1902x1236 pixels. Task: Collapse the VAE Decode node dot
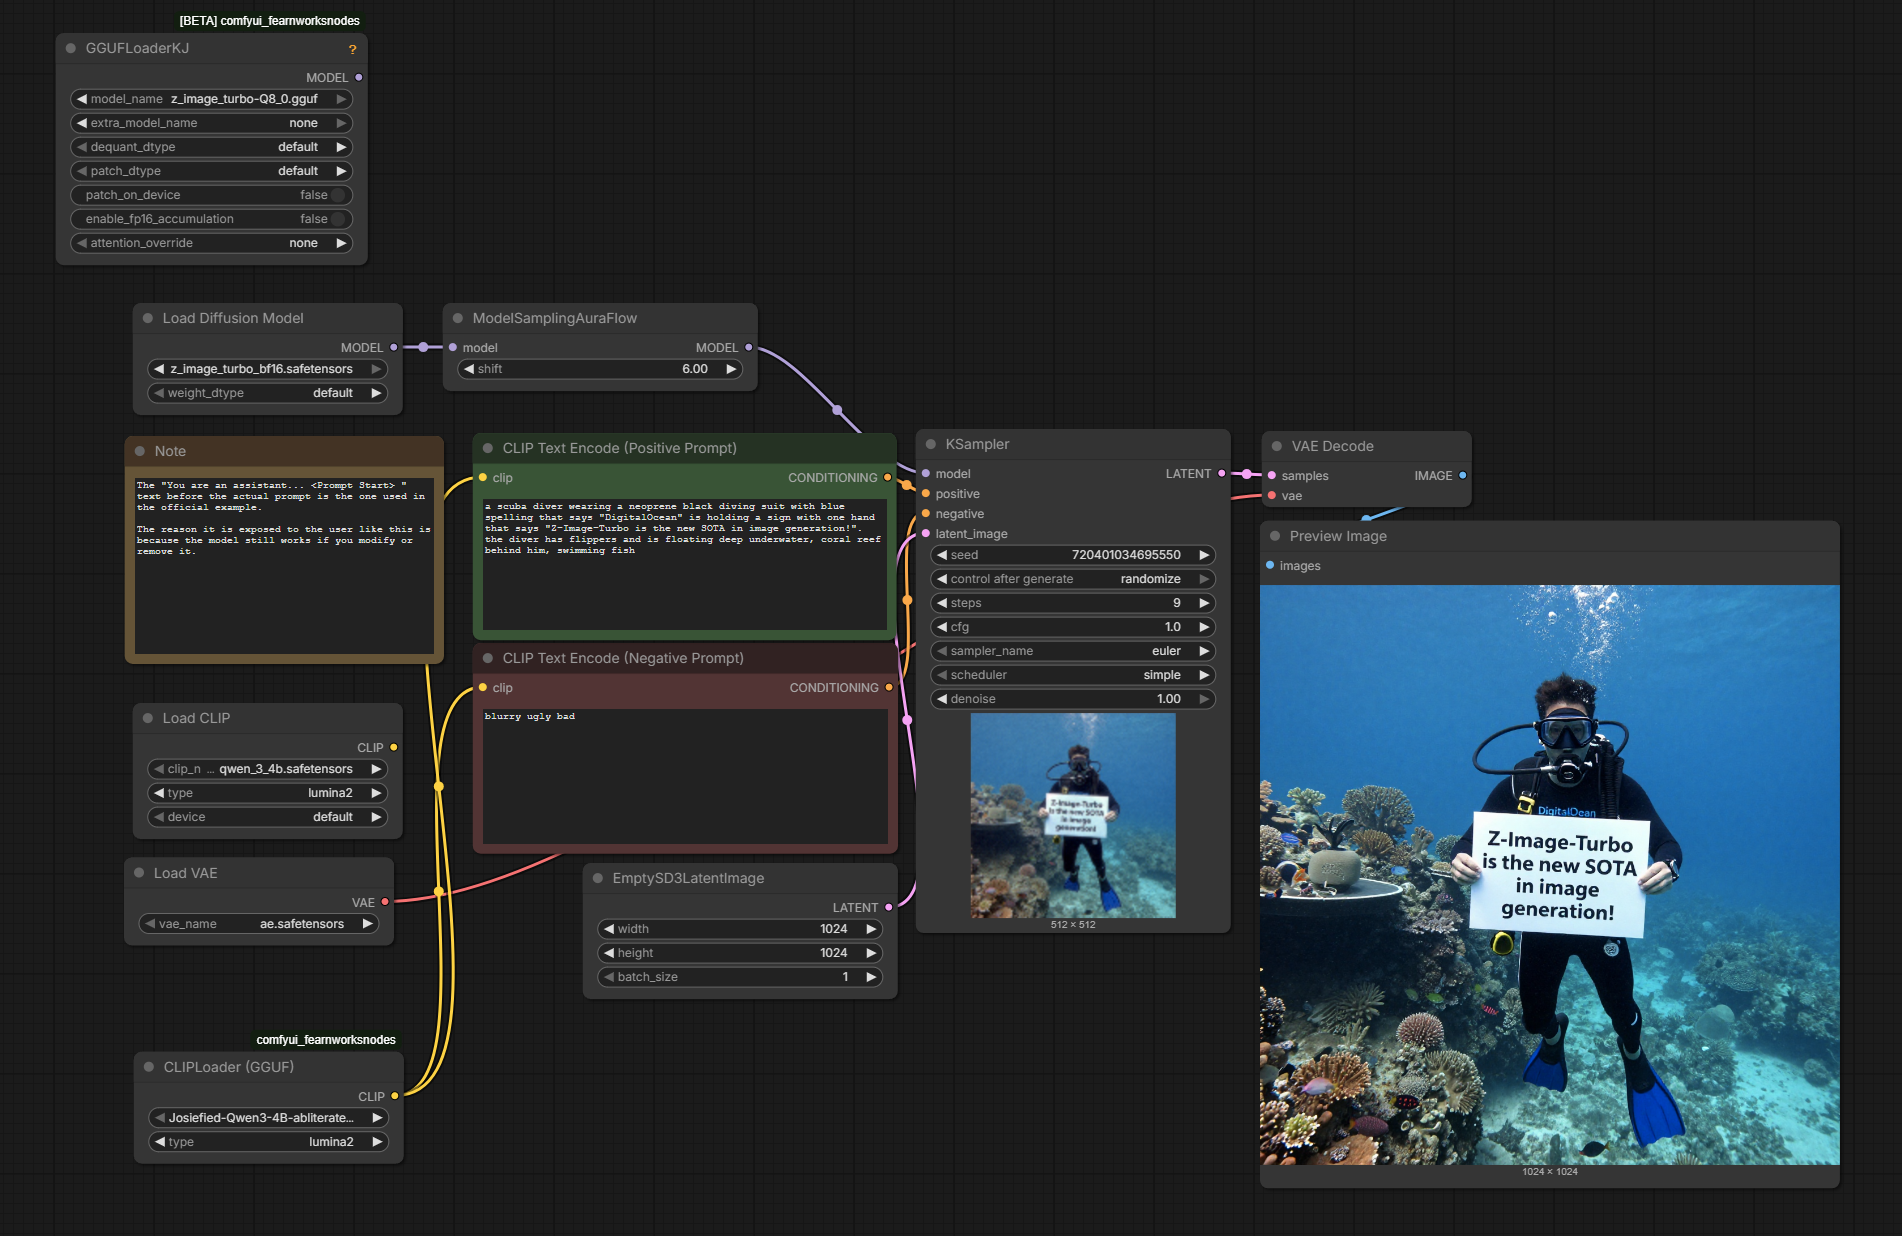[1277, 446]
